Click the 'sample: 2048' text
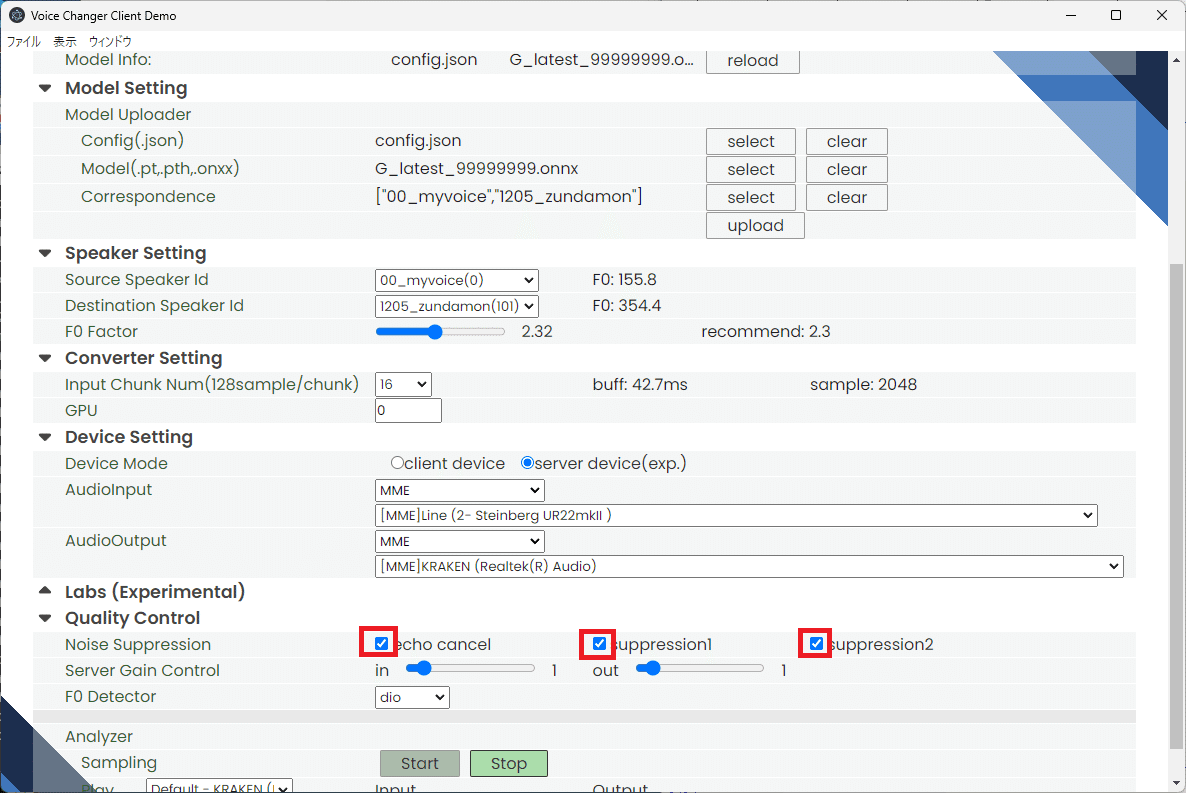The height and width of the screenshot is (793, 1186). (x=863, y=384)
